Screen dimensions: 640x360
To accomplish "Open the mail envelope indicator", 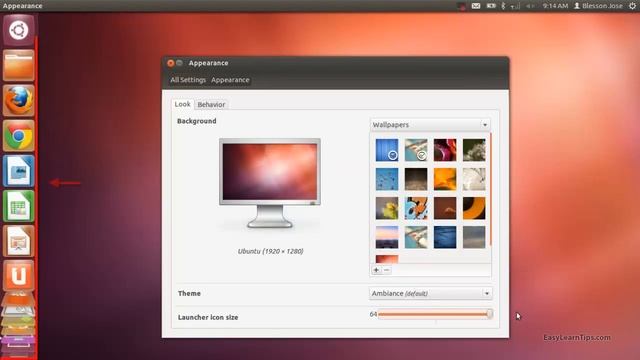I will [x=476, y=6].
